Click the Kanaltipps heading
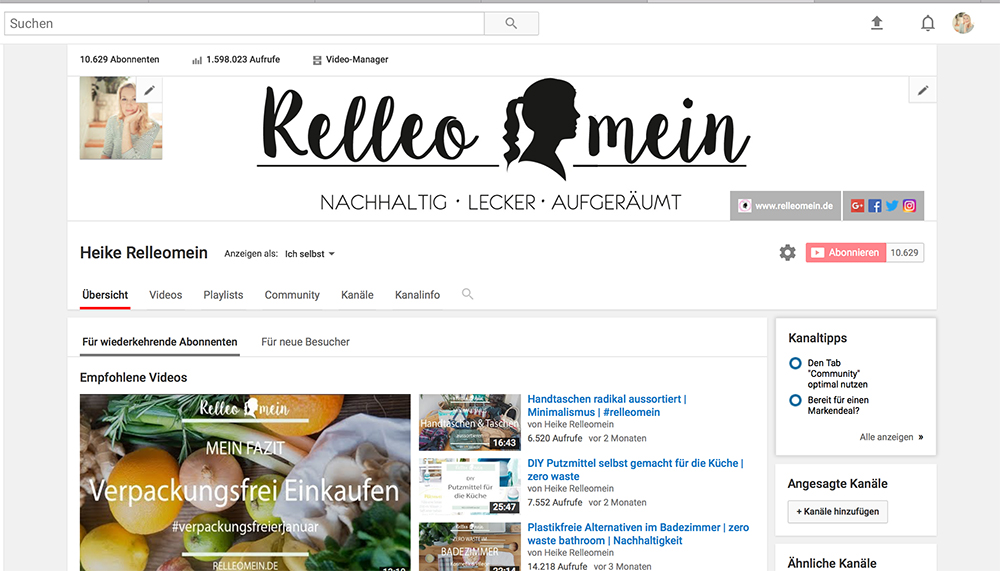 818,338
